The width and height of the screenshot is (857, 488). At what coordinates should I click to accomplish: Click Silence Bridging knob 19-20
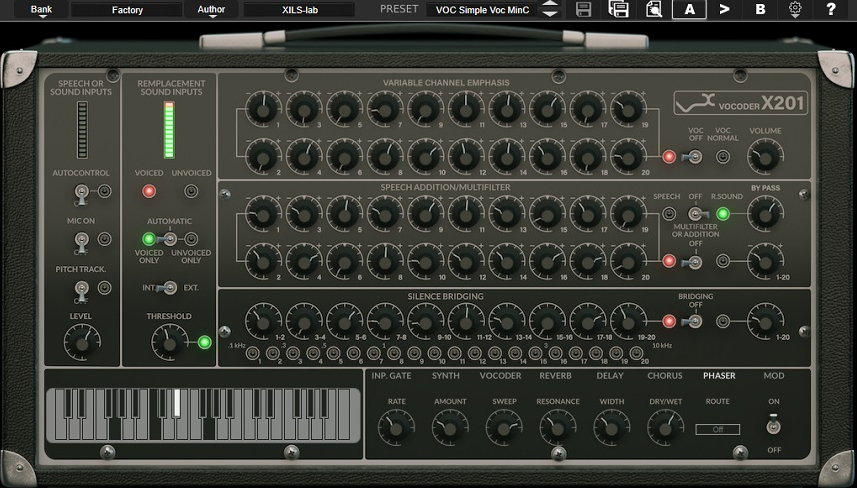pos(629,322)
